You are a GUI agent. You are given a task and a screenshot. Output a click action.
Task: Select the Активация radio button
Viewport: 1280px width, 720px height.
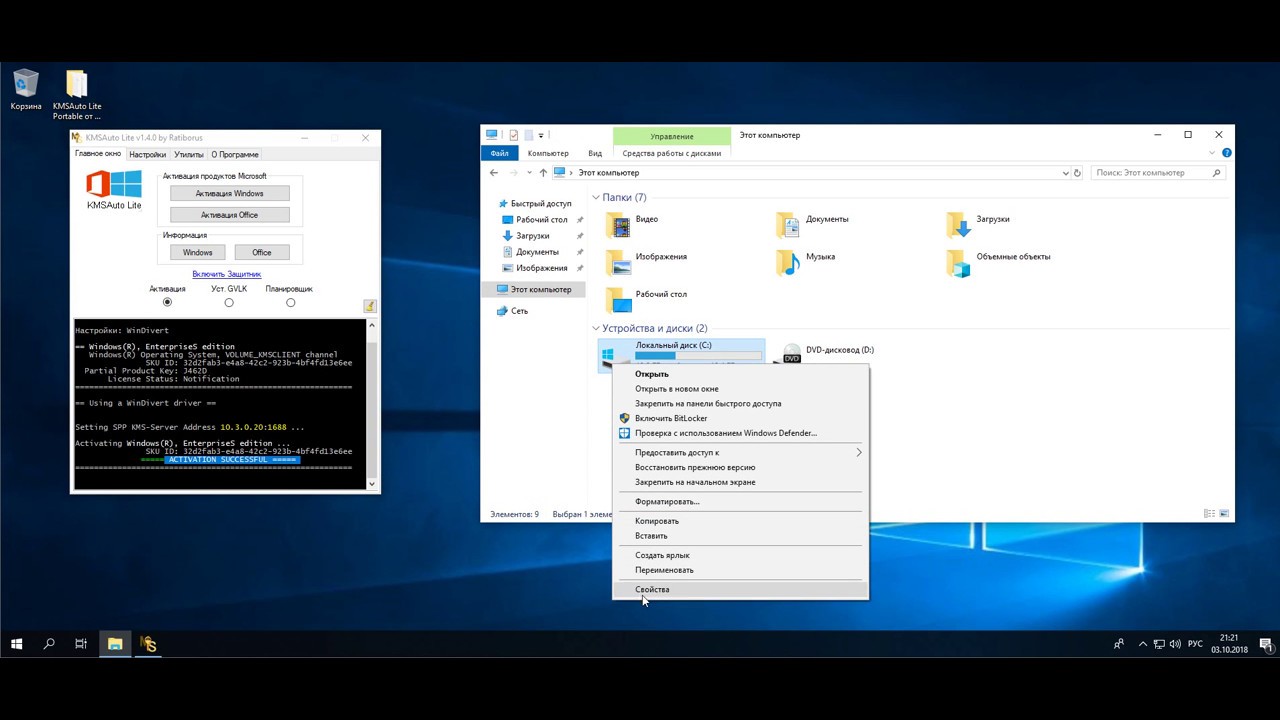167,302
